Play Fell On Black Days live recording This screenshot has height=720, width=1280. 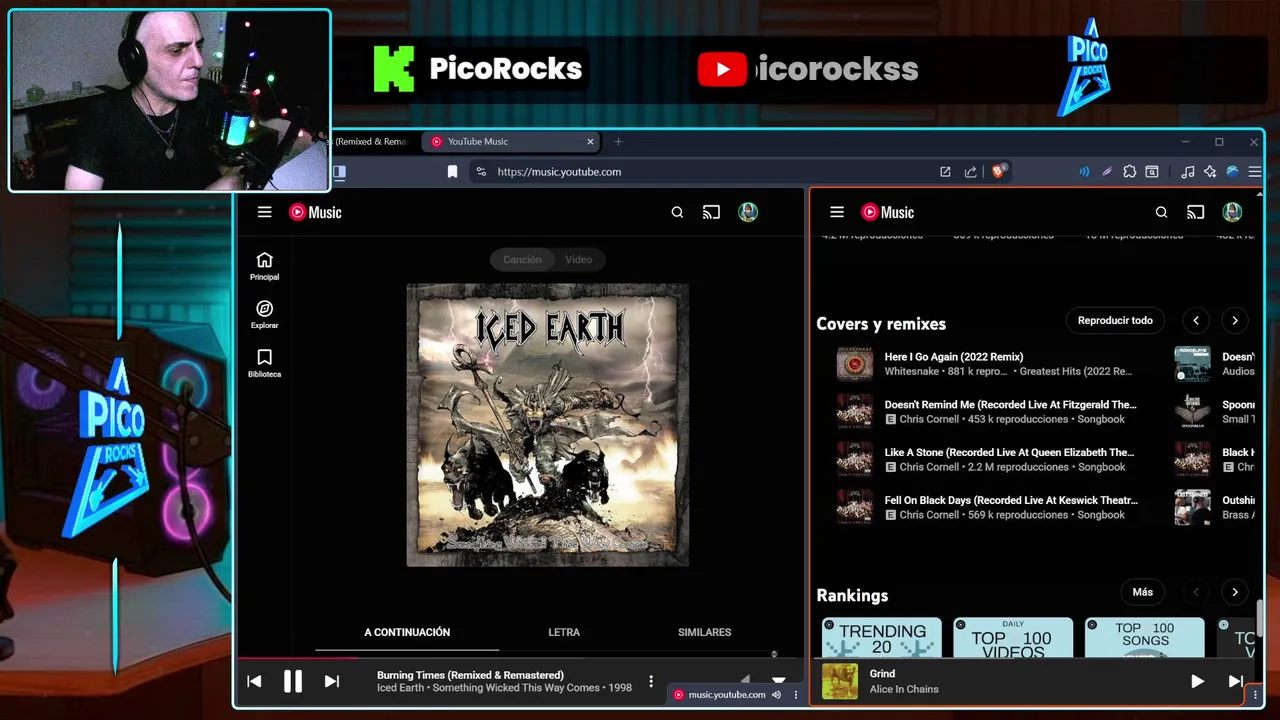(x=1011, y=500)
